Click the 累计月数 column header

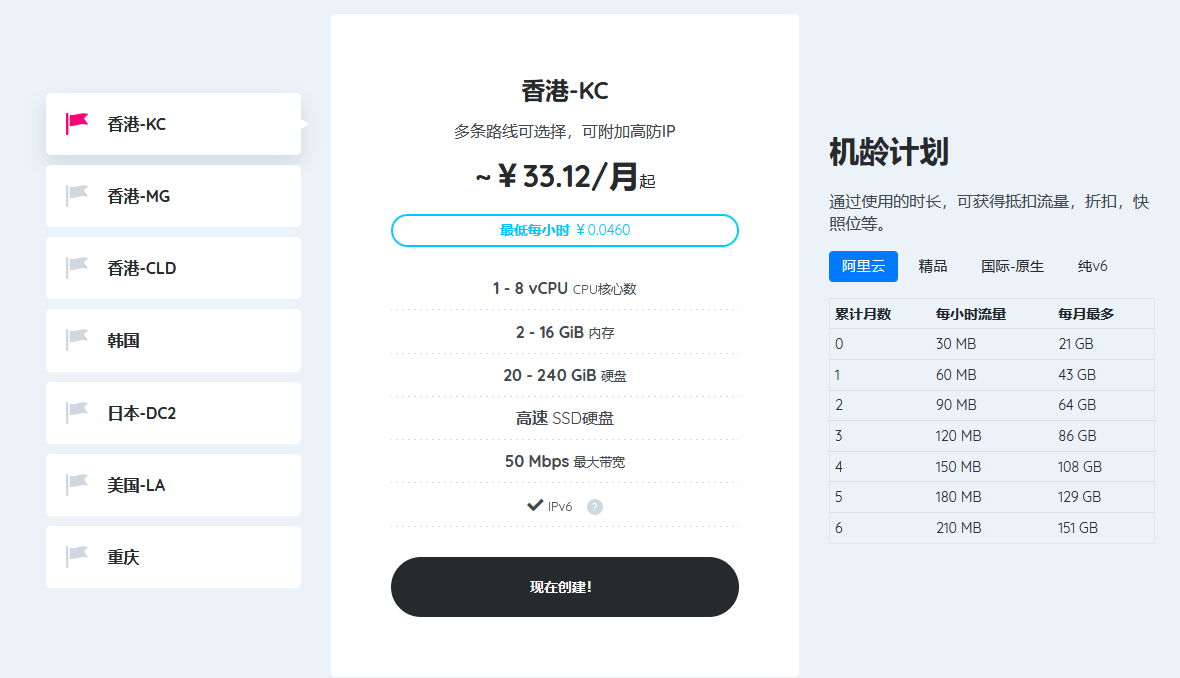(x=863, y=314)
